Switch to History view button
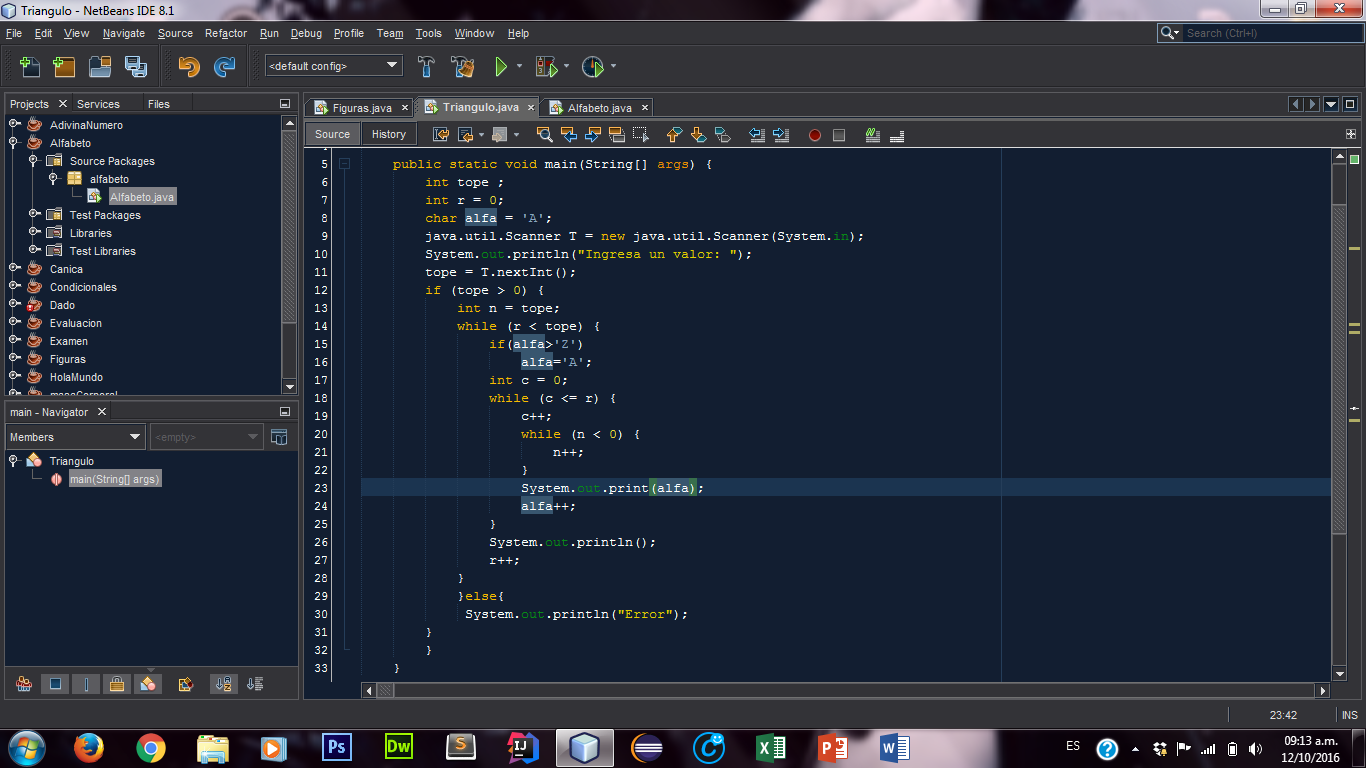The height and width of the screenshot is (768, 1366). [x=389, y=135]
